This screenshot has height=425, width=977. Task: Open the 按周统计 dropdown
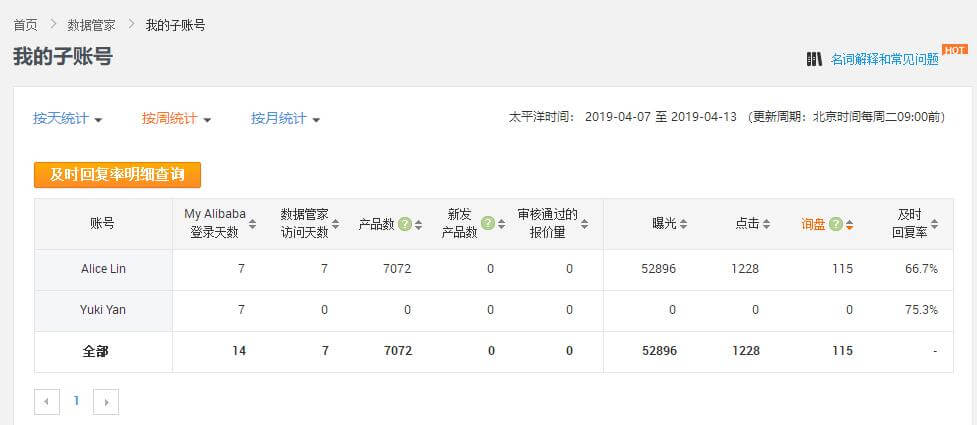click(x=176, y=119)
